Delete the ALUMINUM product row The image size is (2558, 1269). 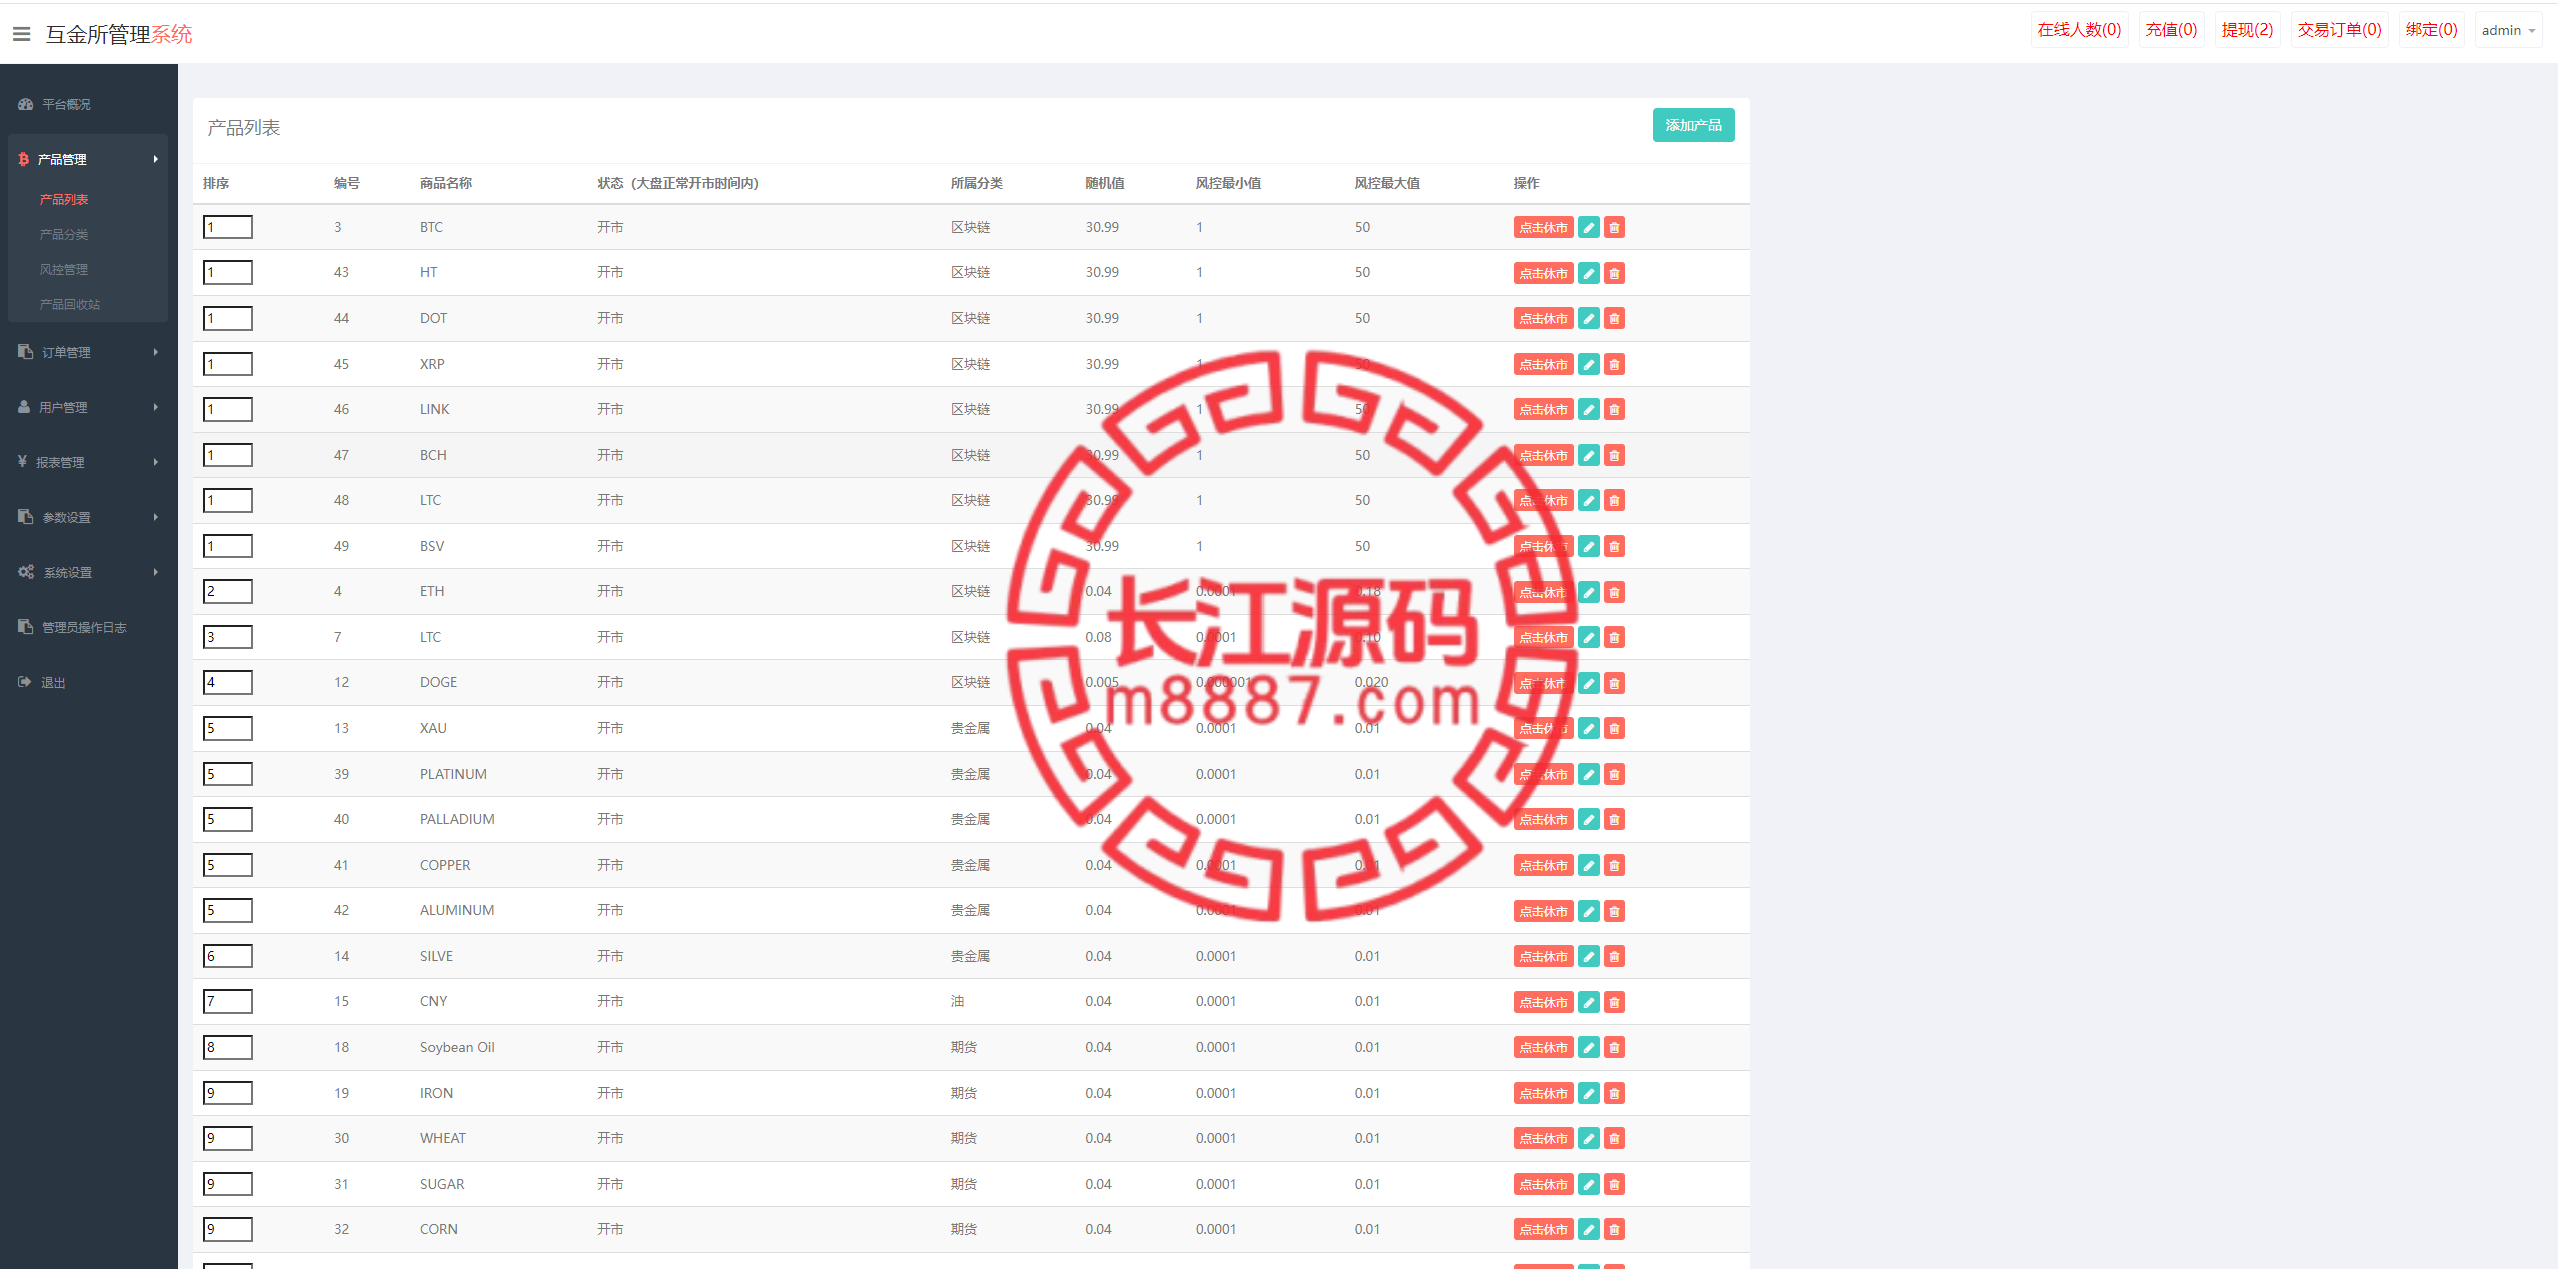(x=1614, y=911)
